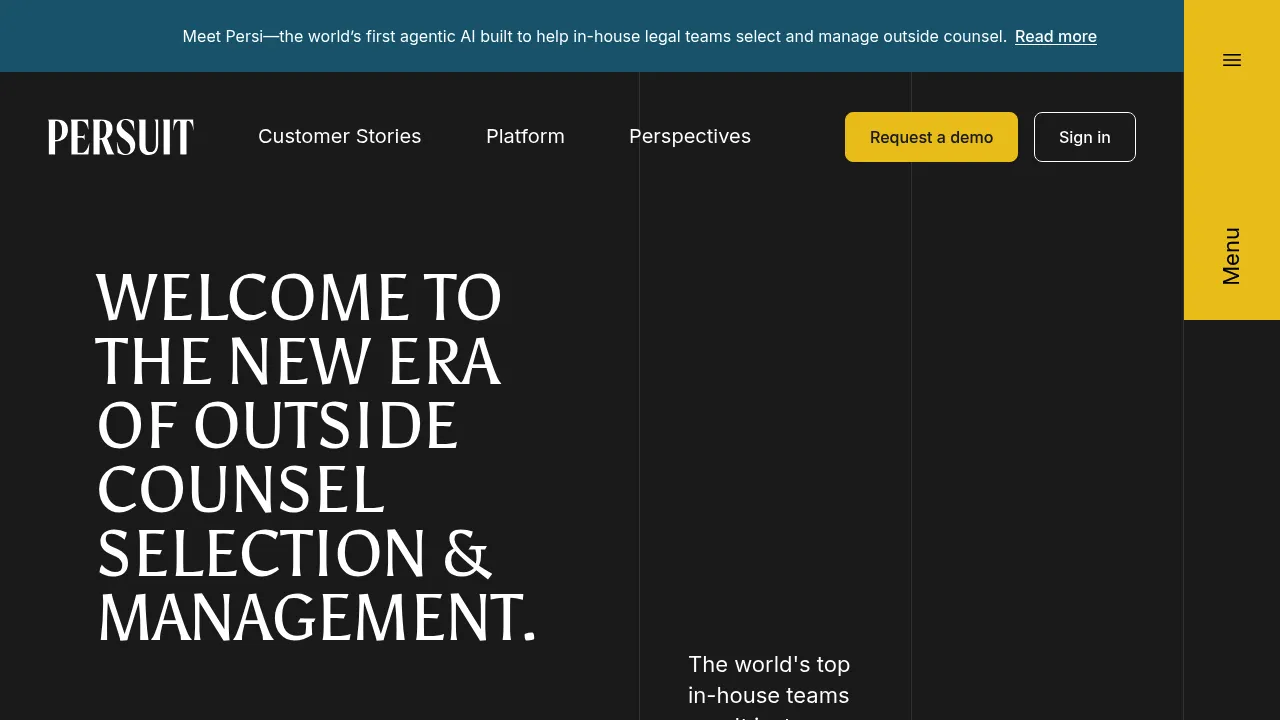Screen dimensions: 1280x720
Task: Click the Sign in button
Action: (x=1085, y=137)
